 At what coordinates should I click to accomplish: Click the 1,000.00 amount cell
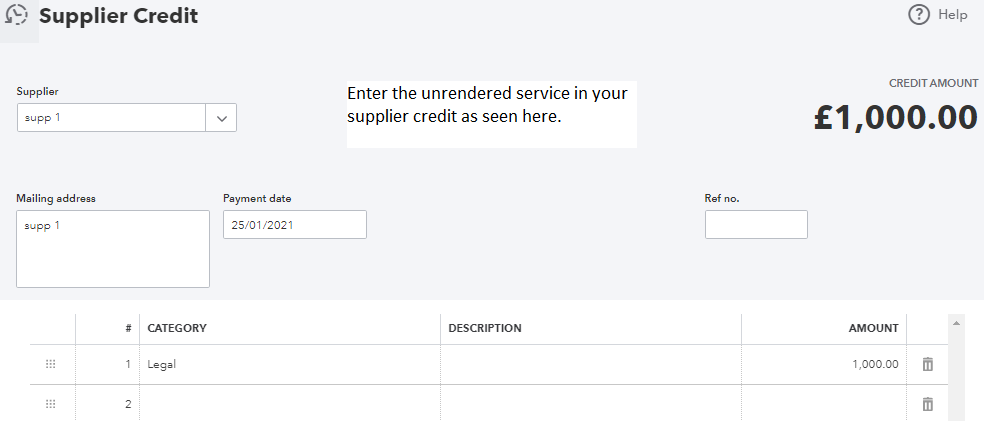click(x=822, y=365)
